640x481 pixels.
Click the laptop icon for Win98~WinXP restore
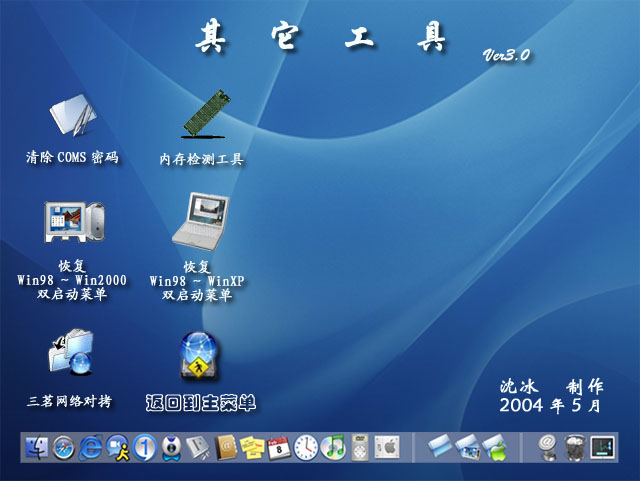[201, 220]
